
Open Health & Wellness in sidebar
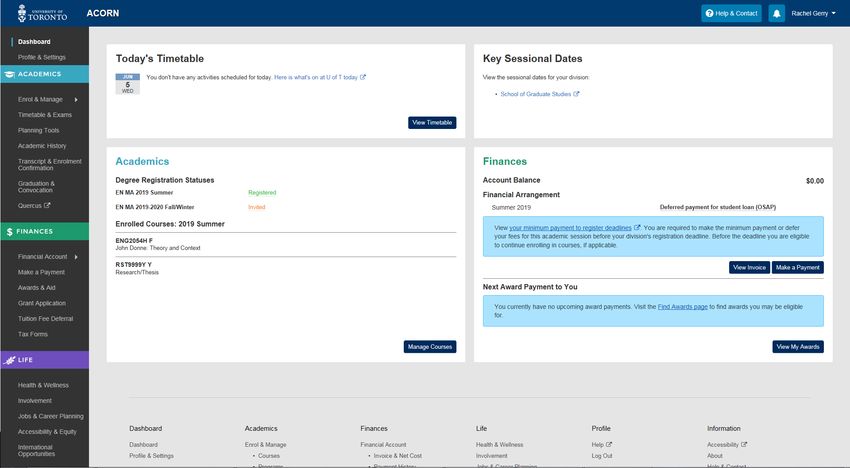click(43, 386)
